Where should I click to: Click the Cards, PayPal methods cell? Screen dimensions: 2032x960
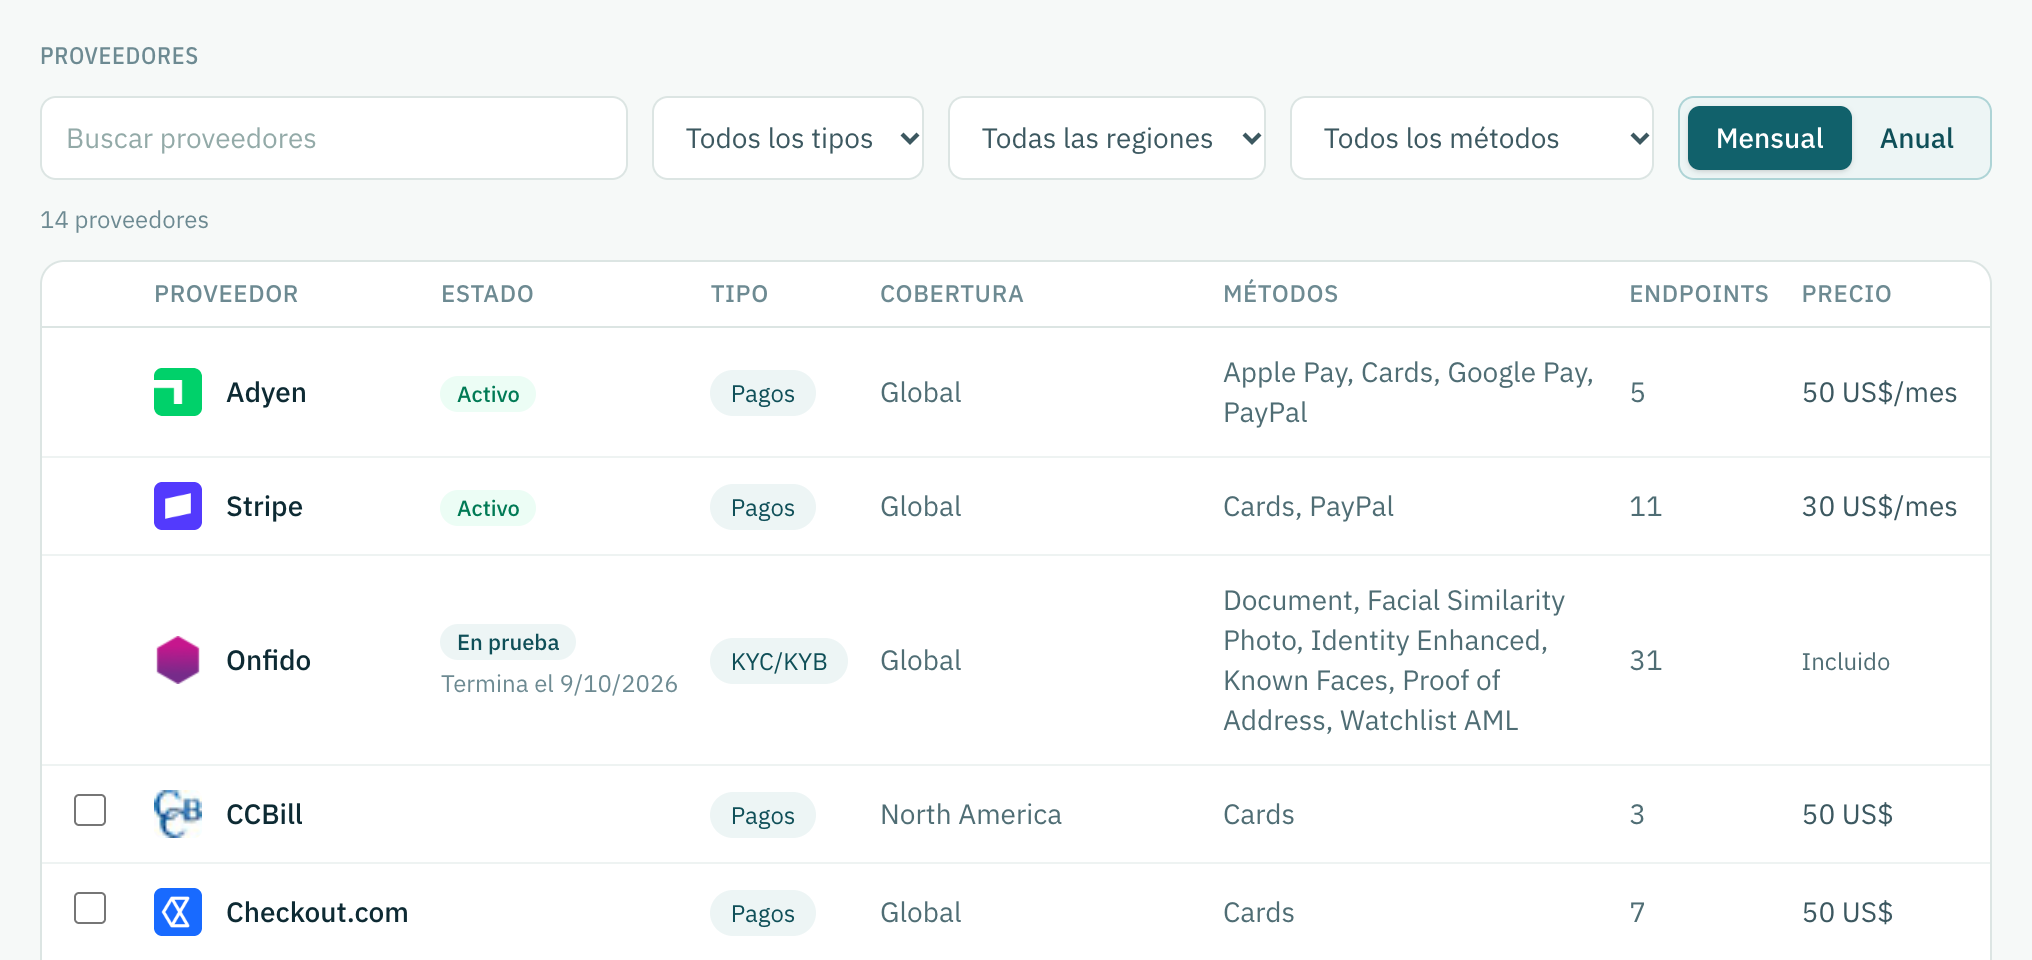pyautogui.click(x=1308, y=506)
